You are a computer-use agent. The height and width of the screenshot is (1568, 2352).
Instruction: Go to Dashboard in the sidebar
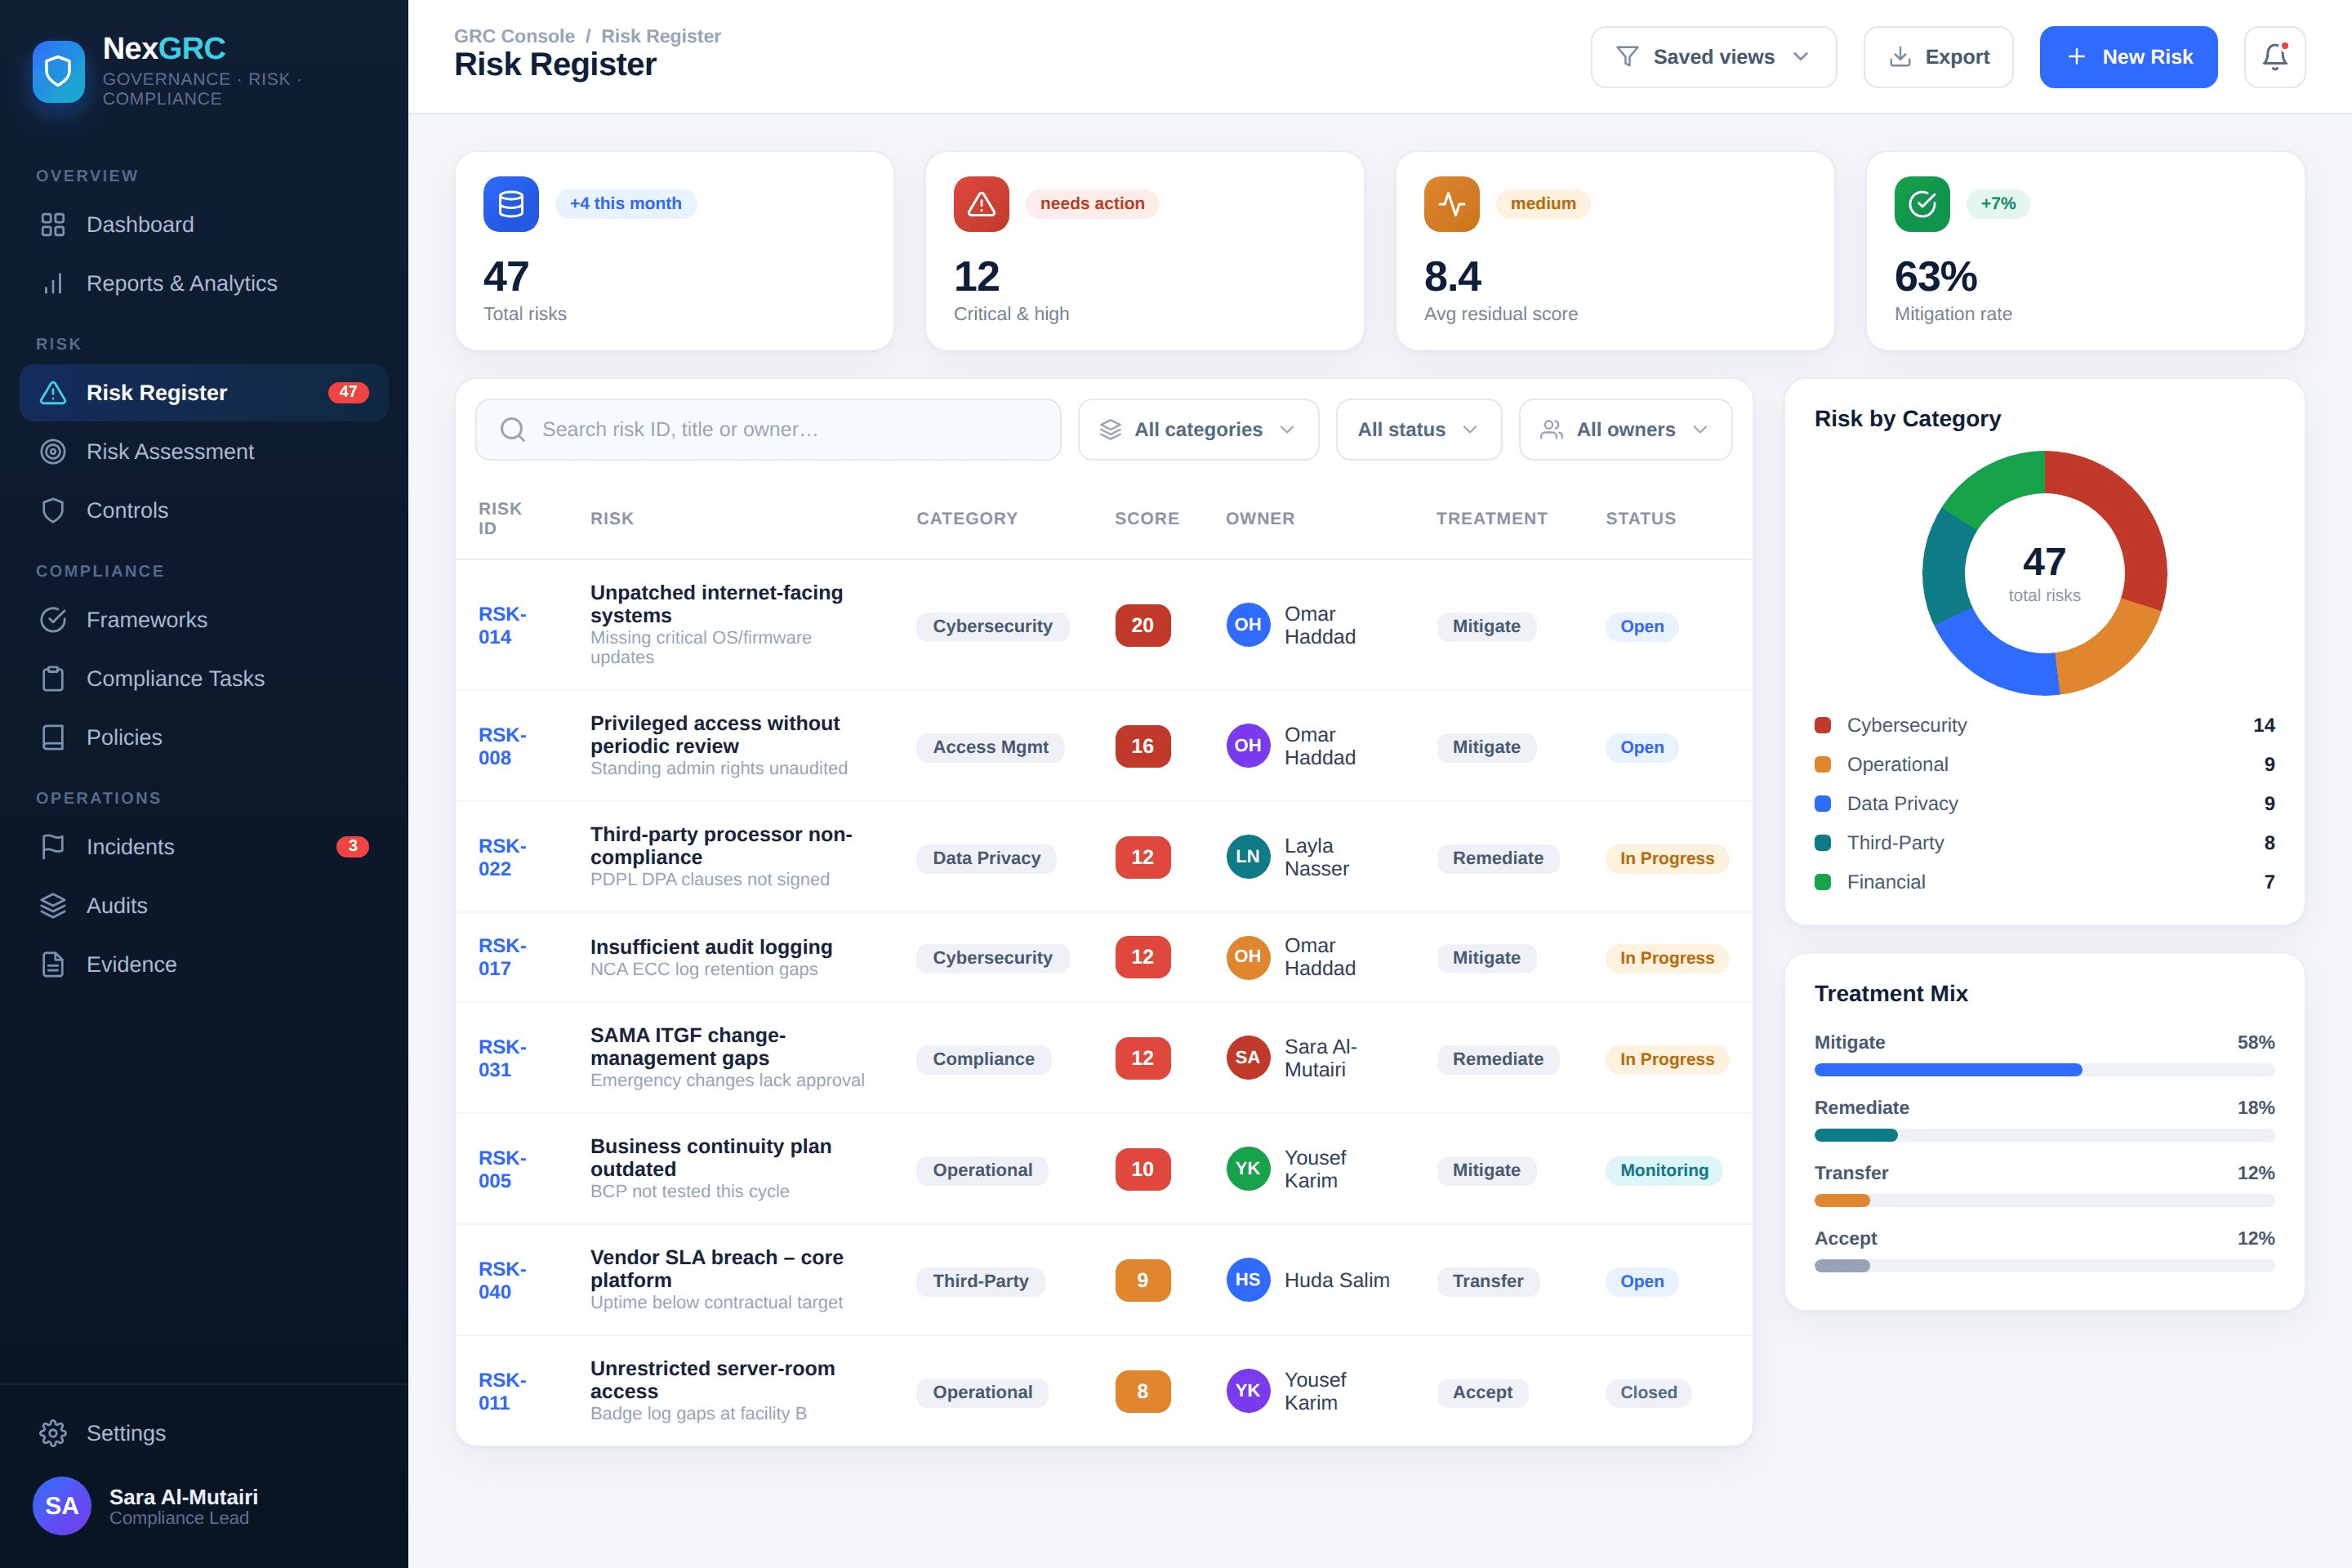[204, 225]
